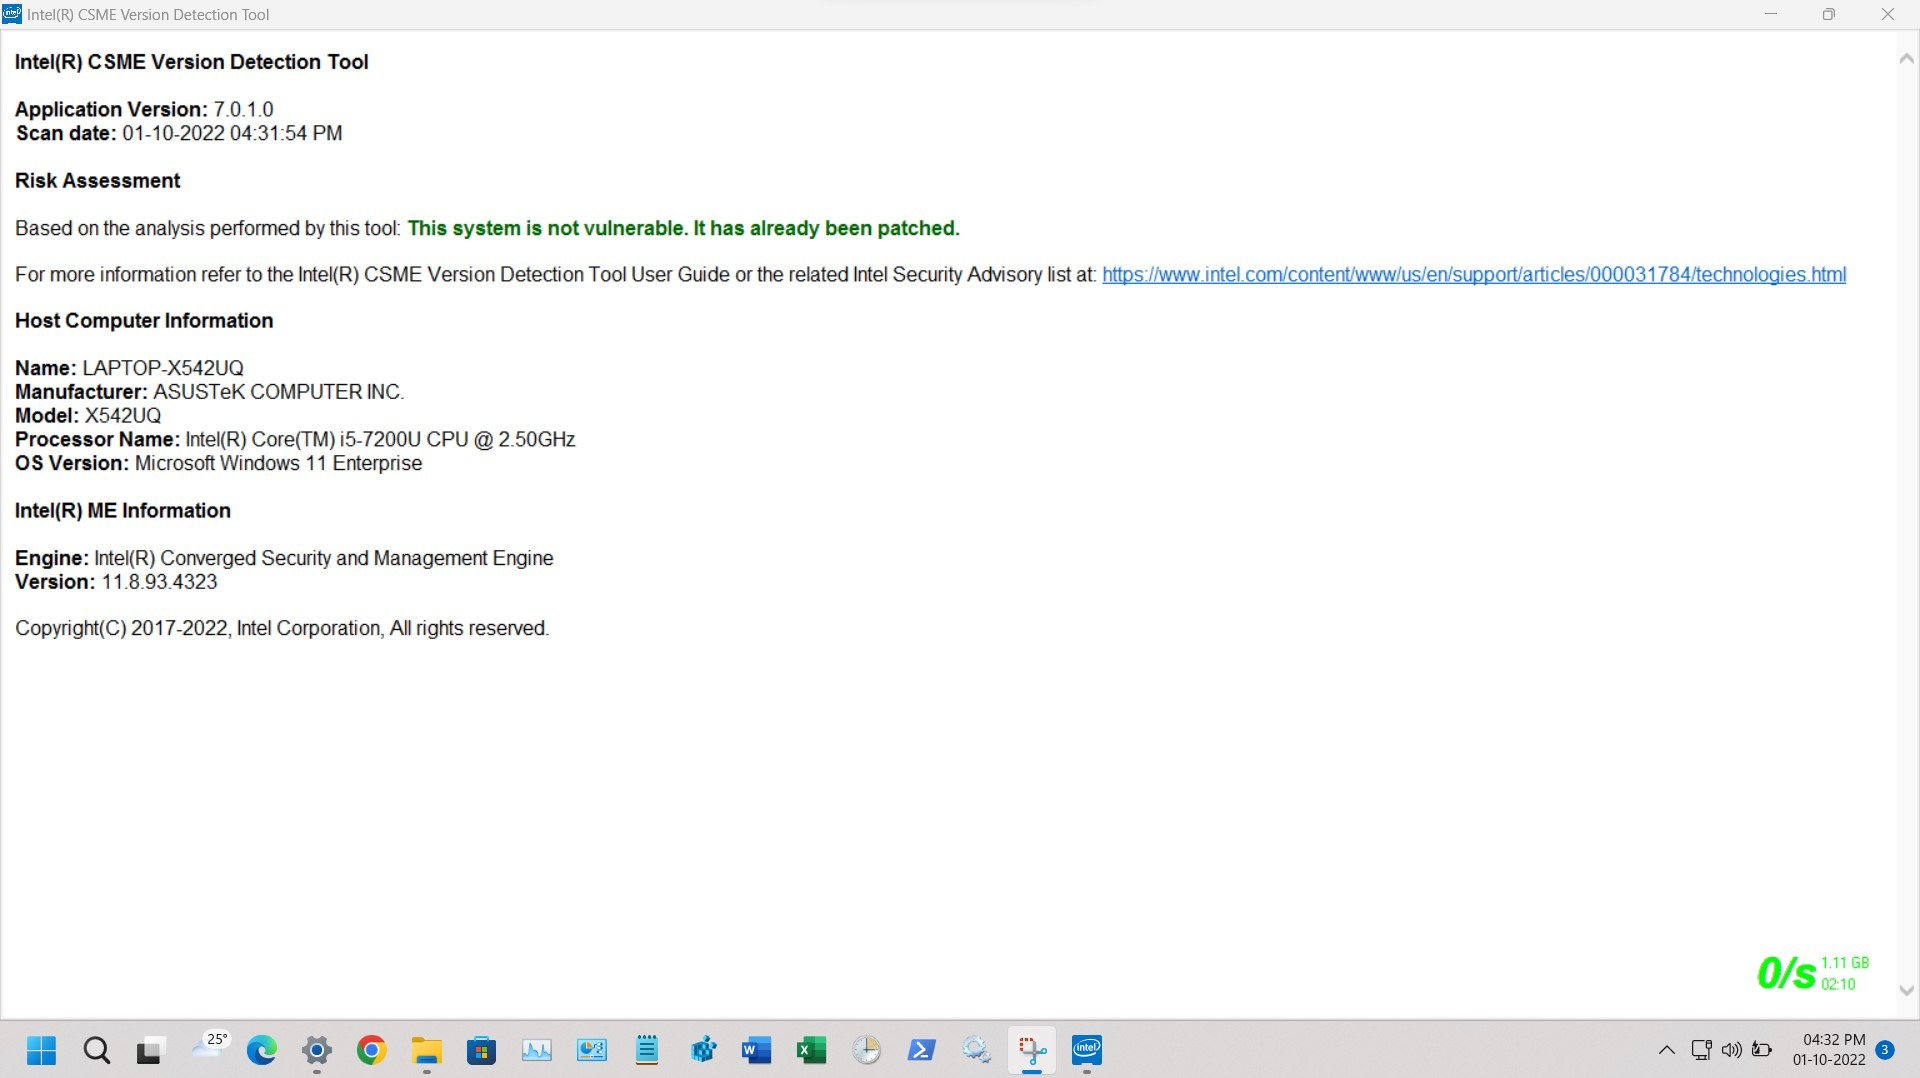Viewport: 1920px width, 1078px height.
Task: Click the Application Version 7.0.1.0 text
Action: click(x=144, y=110)
